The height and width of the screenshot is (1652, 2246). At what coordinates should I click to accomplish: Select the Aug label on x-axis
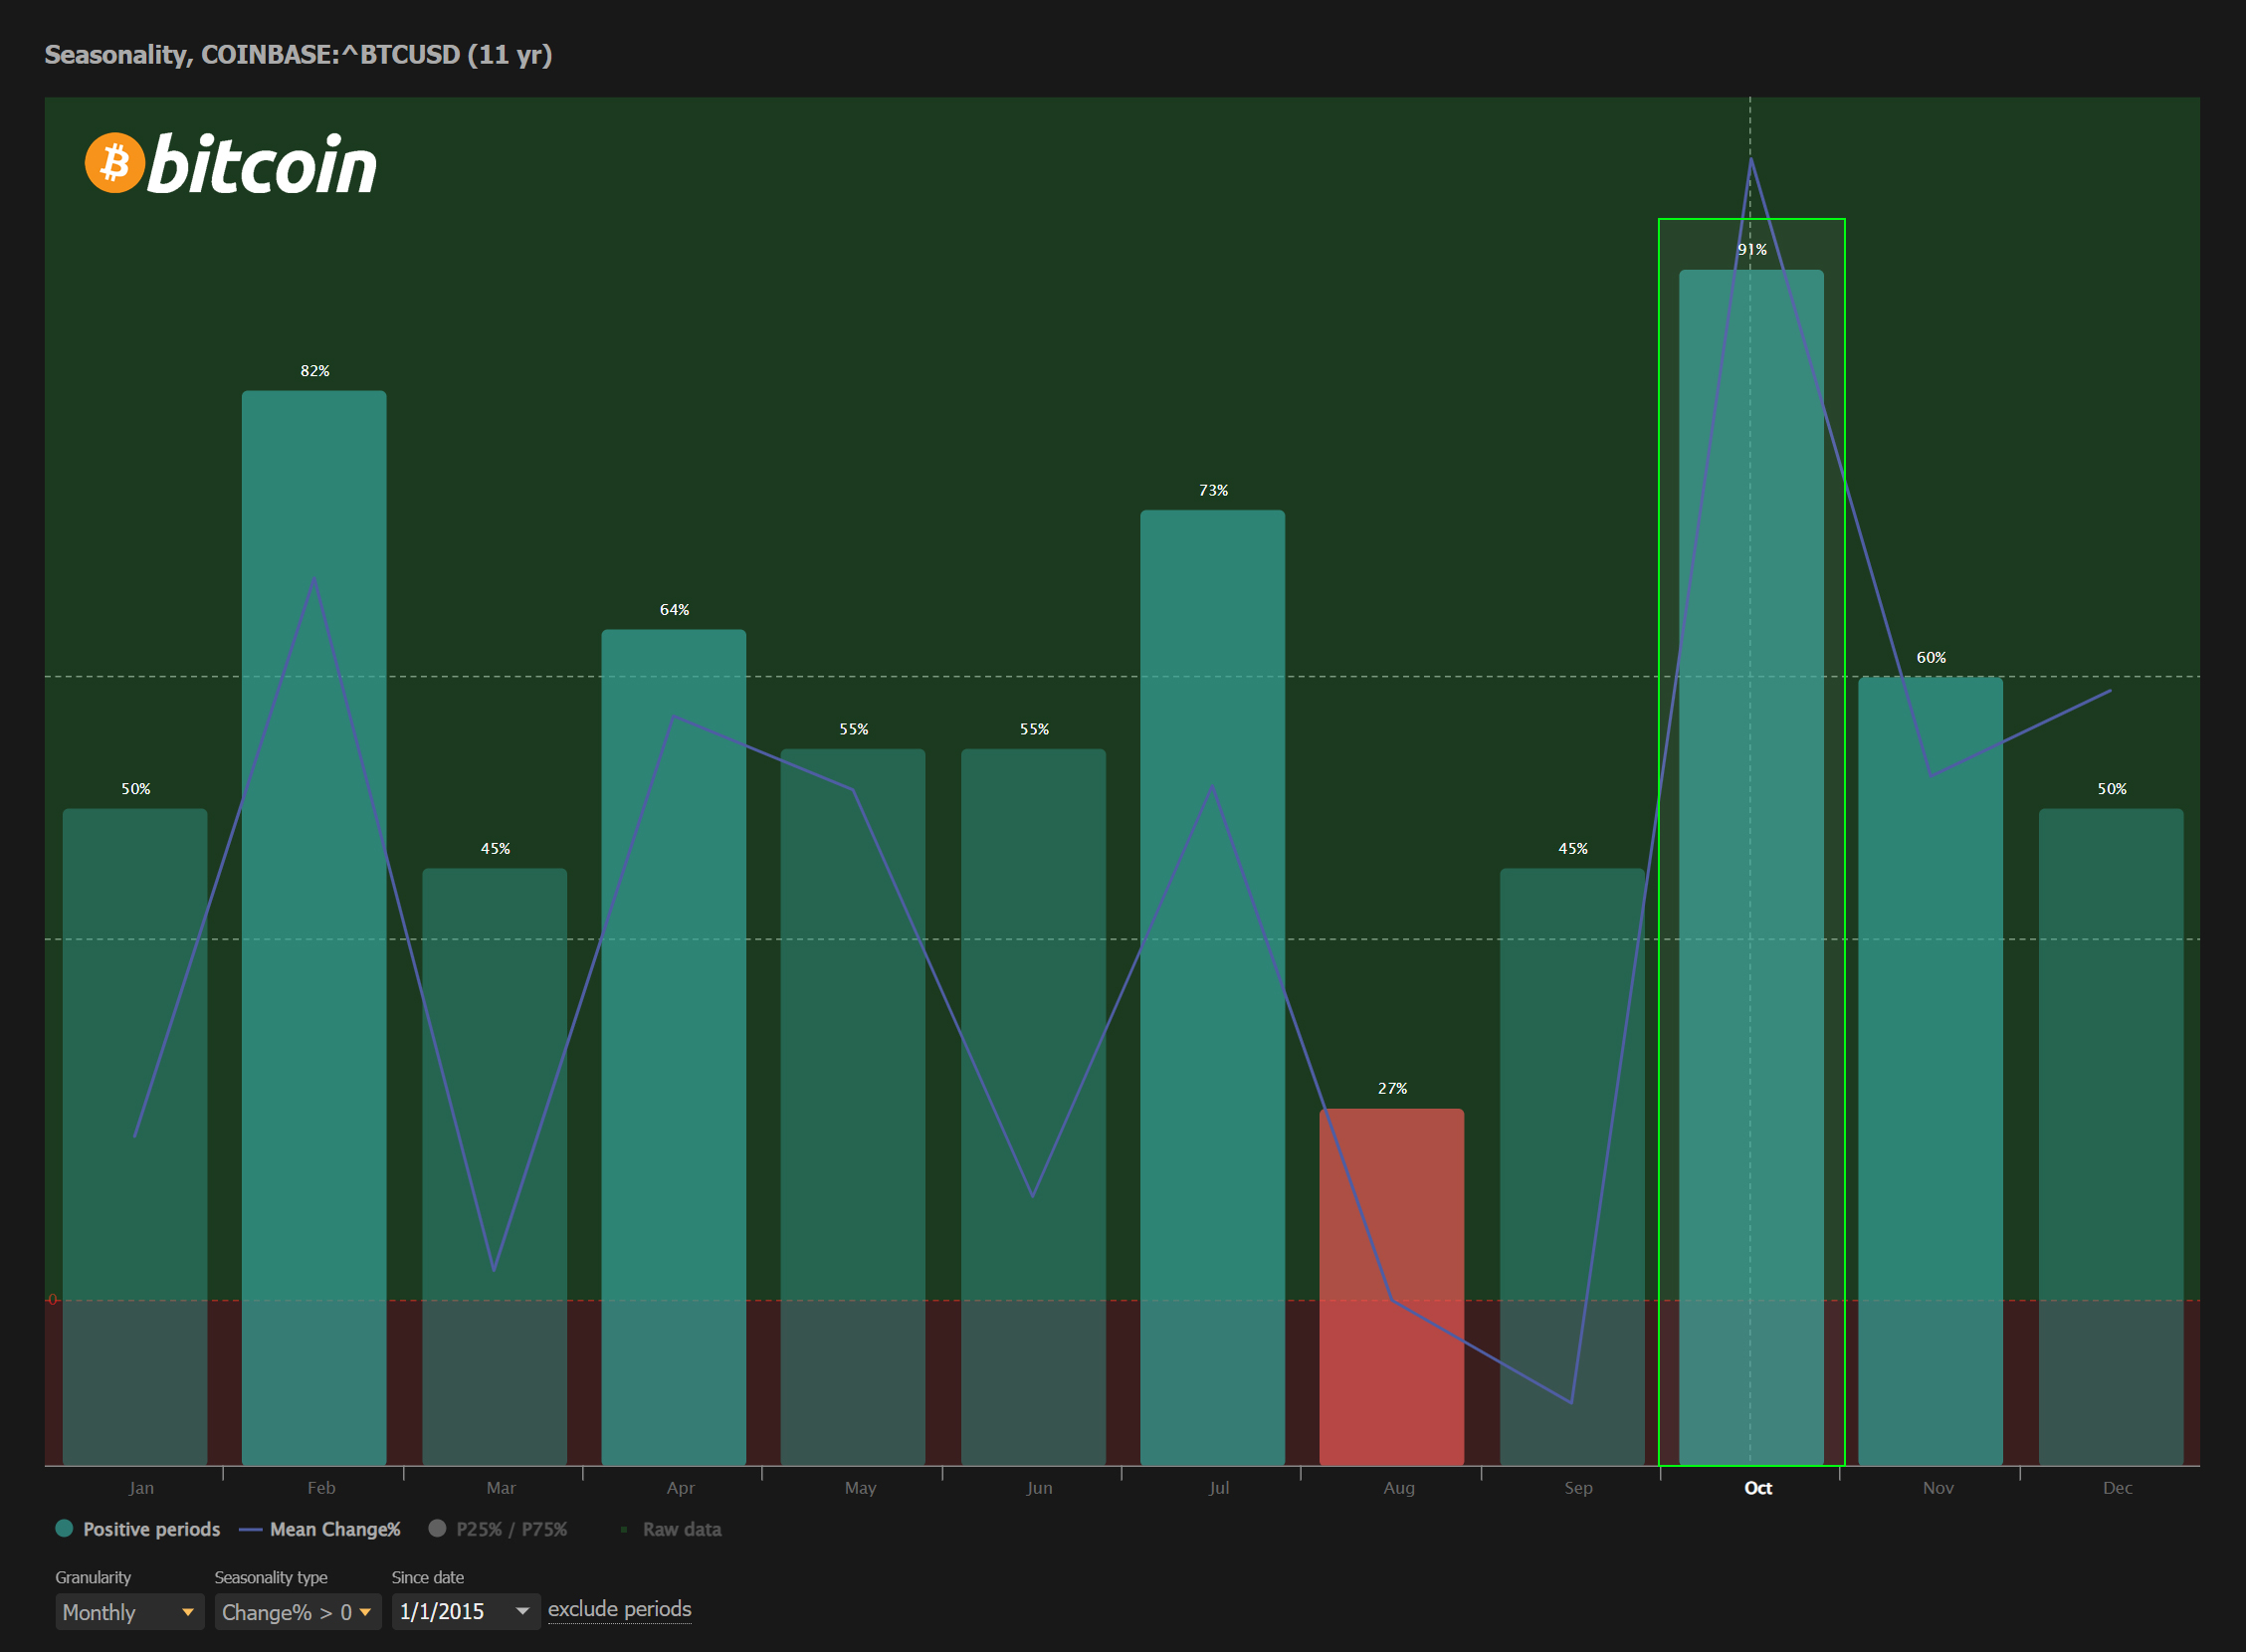click(x=1398, y=1488)
